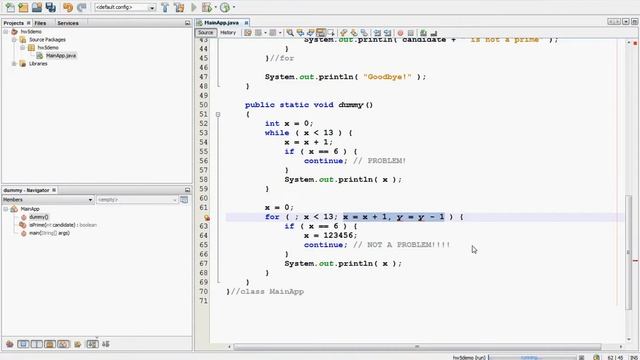640x360 pixels.
Task: Switch to the Projects tab
Action: tap(13, 23)
